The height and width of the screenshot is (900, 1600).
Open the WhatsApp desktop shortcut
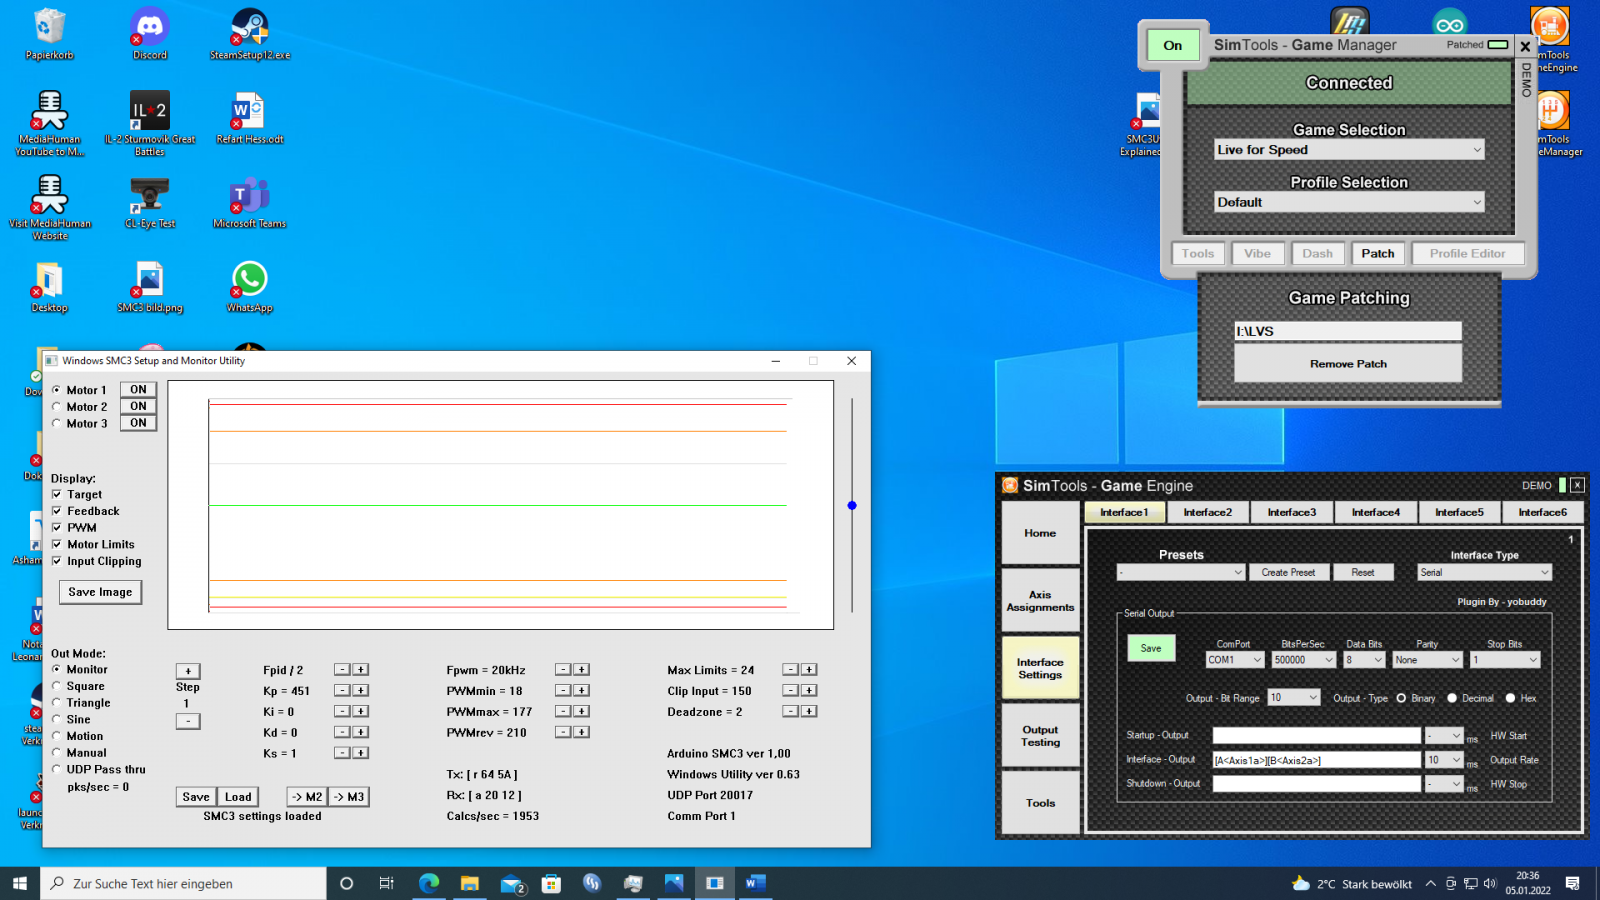click(250, 286)
